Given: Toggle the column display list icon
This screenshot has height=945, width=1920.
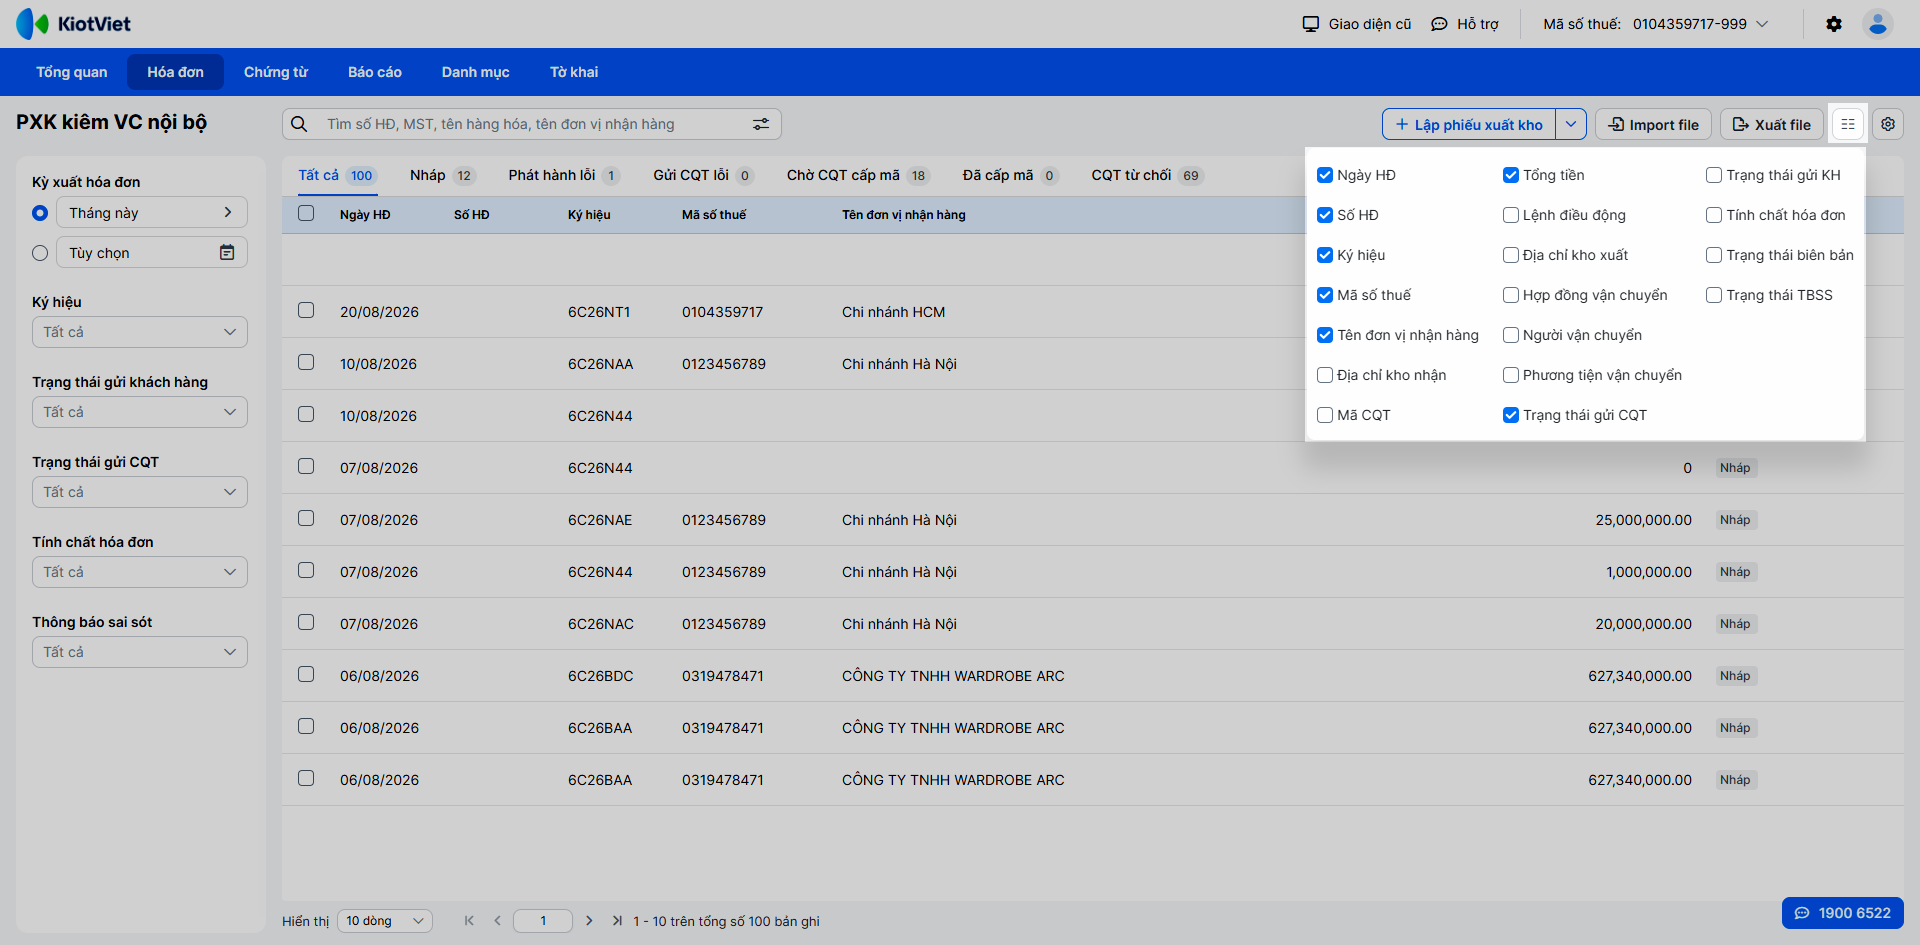Looking at the screenshot, I should point(1848,124).
